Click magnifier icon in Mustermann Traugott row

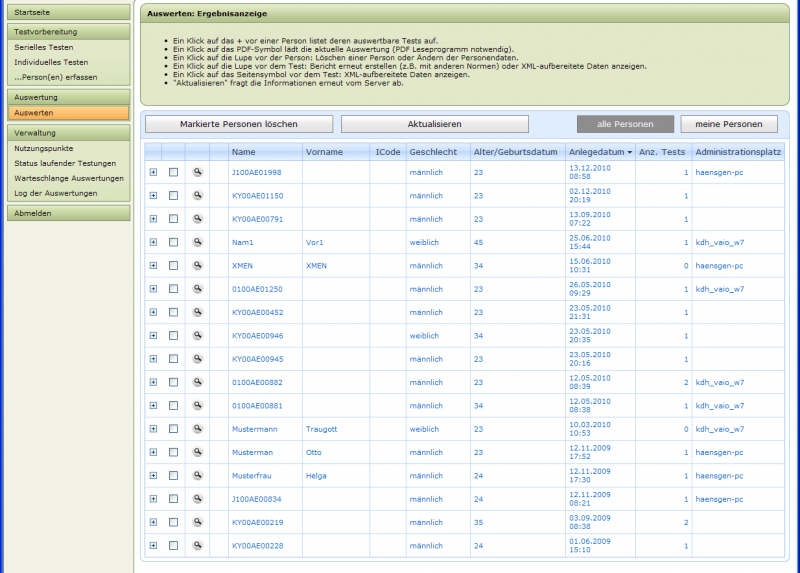198,429
